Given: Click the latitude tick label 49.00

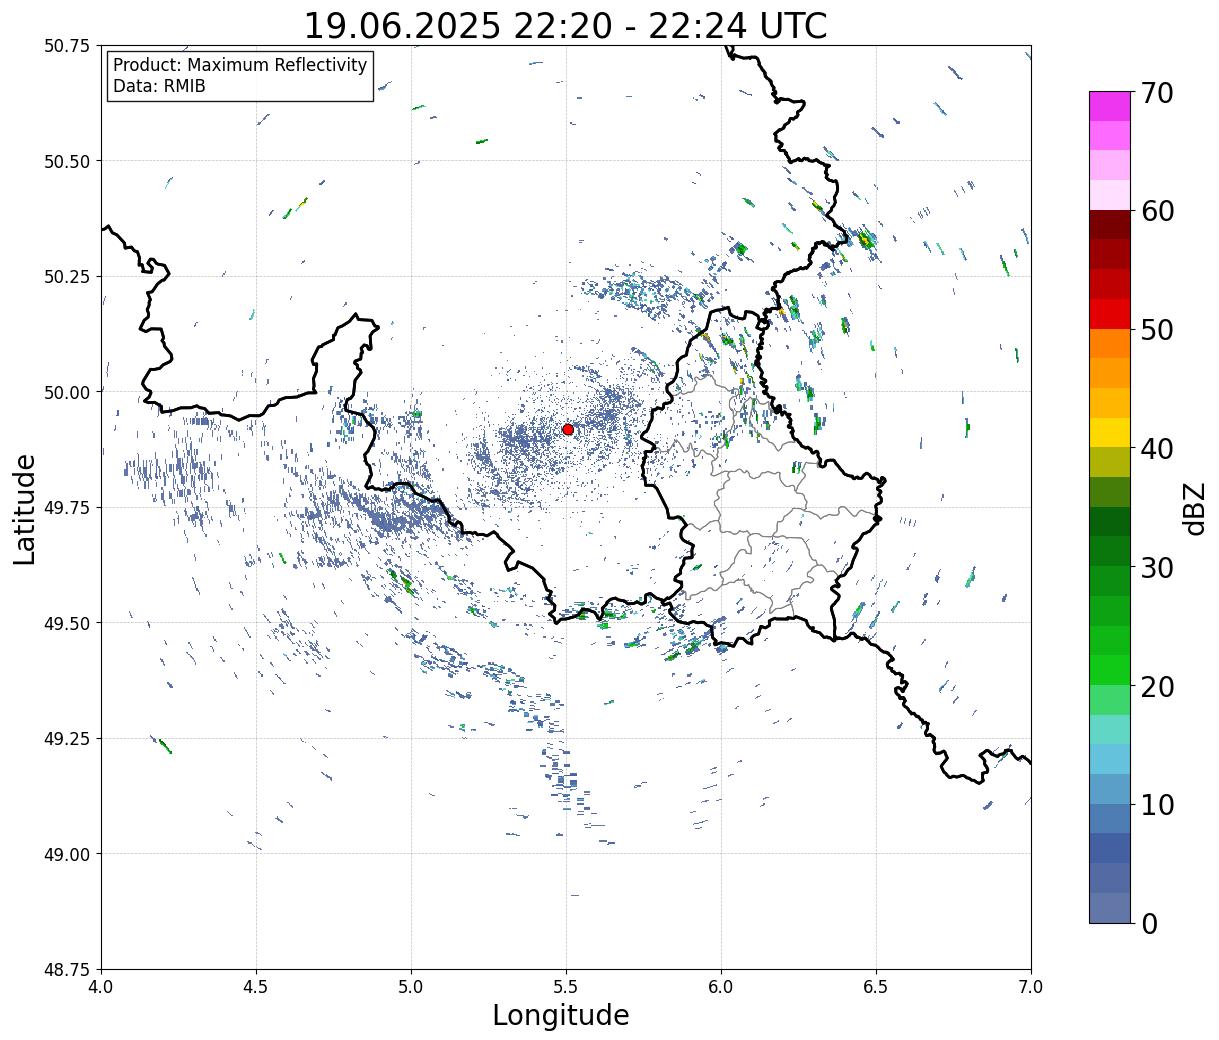Looking at the screenshot, I should pos(67,854).
